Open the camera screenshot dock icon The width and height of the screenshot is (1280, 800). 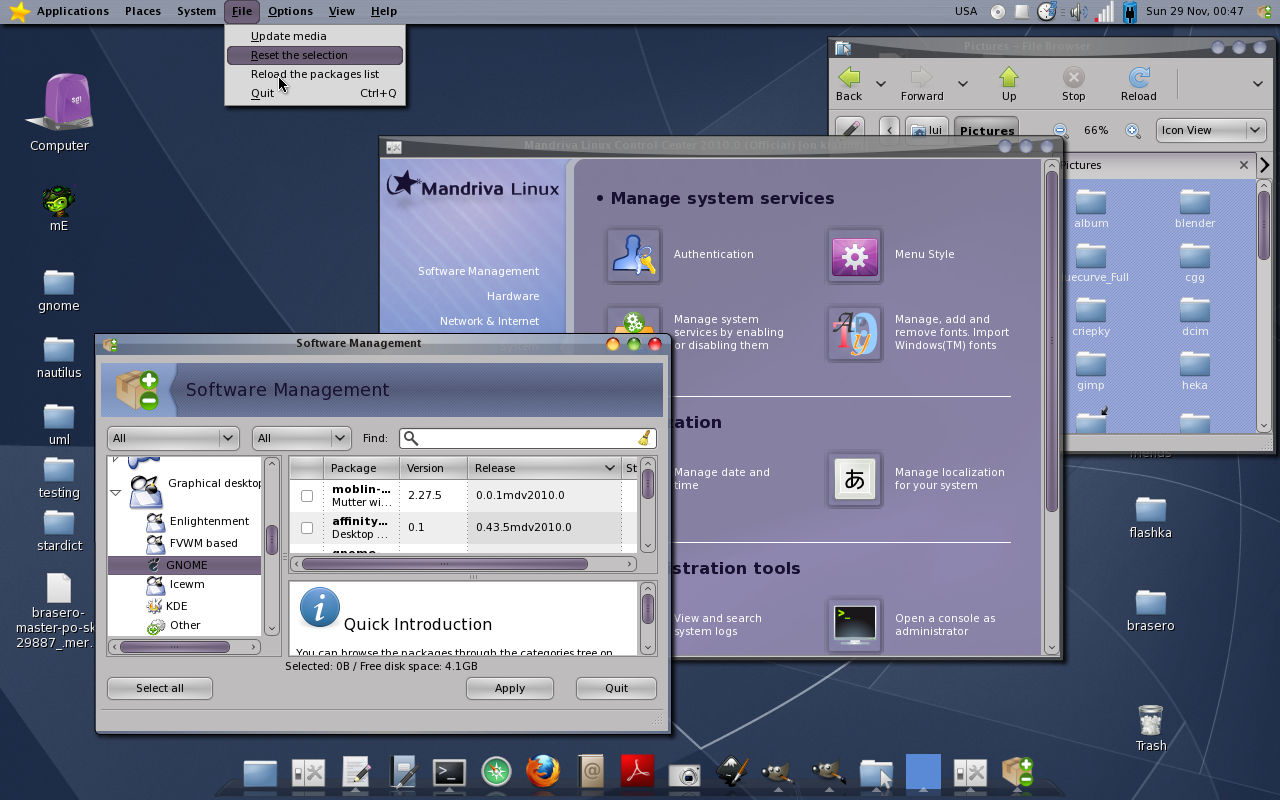point(684,774)
